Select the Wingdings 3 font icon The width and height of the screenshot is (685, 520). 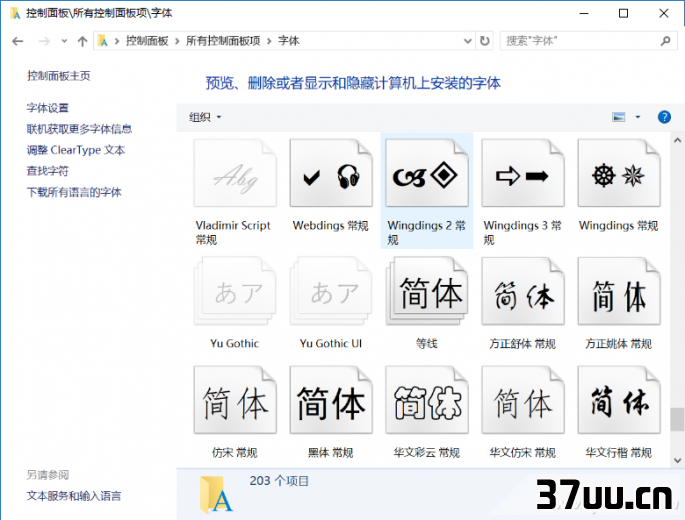[523, 173]
